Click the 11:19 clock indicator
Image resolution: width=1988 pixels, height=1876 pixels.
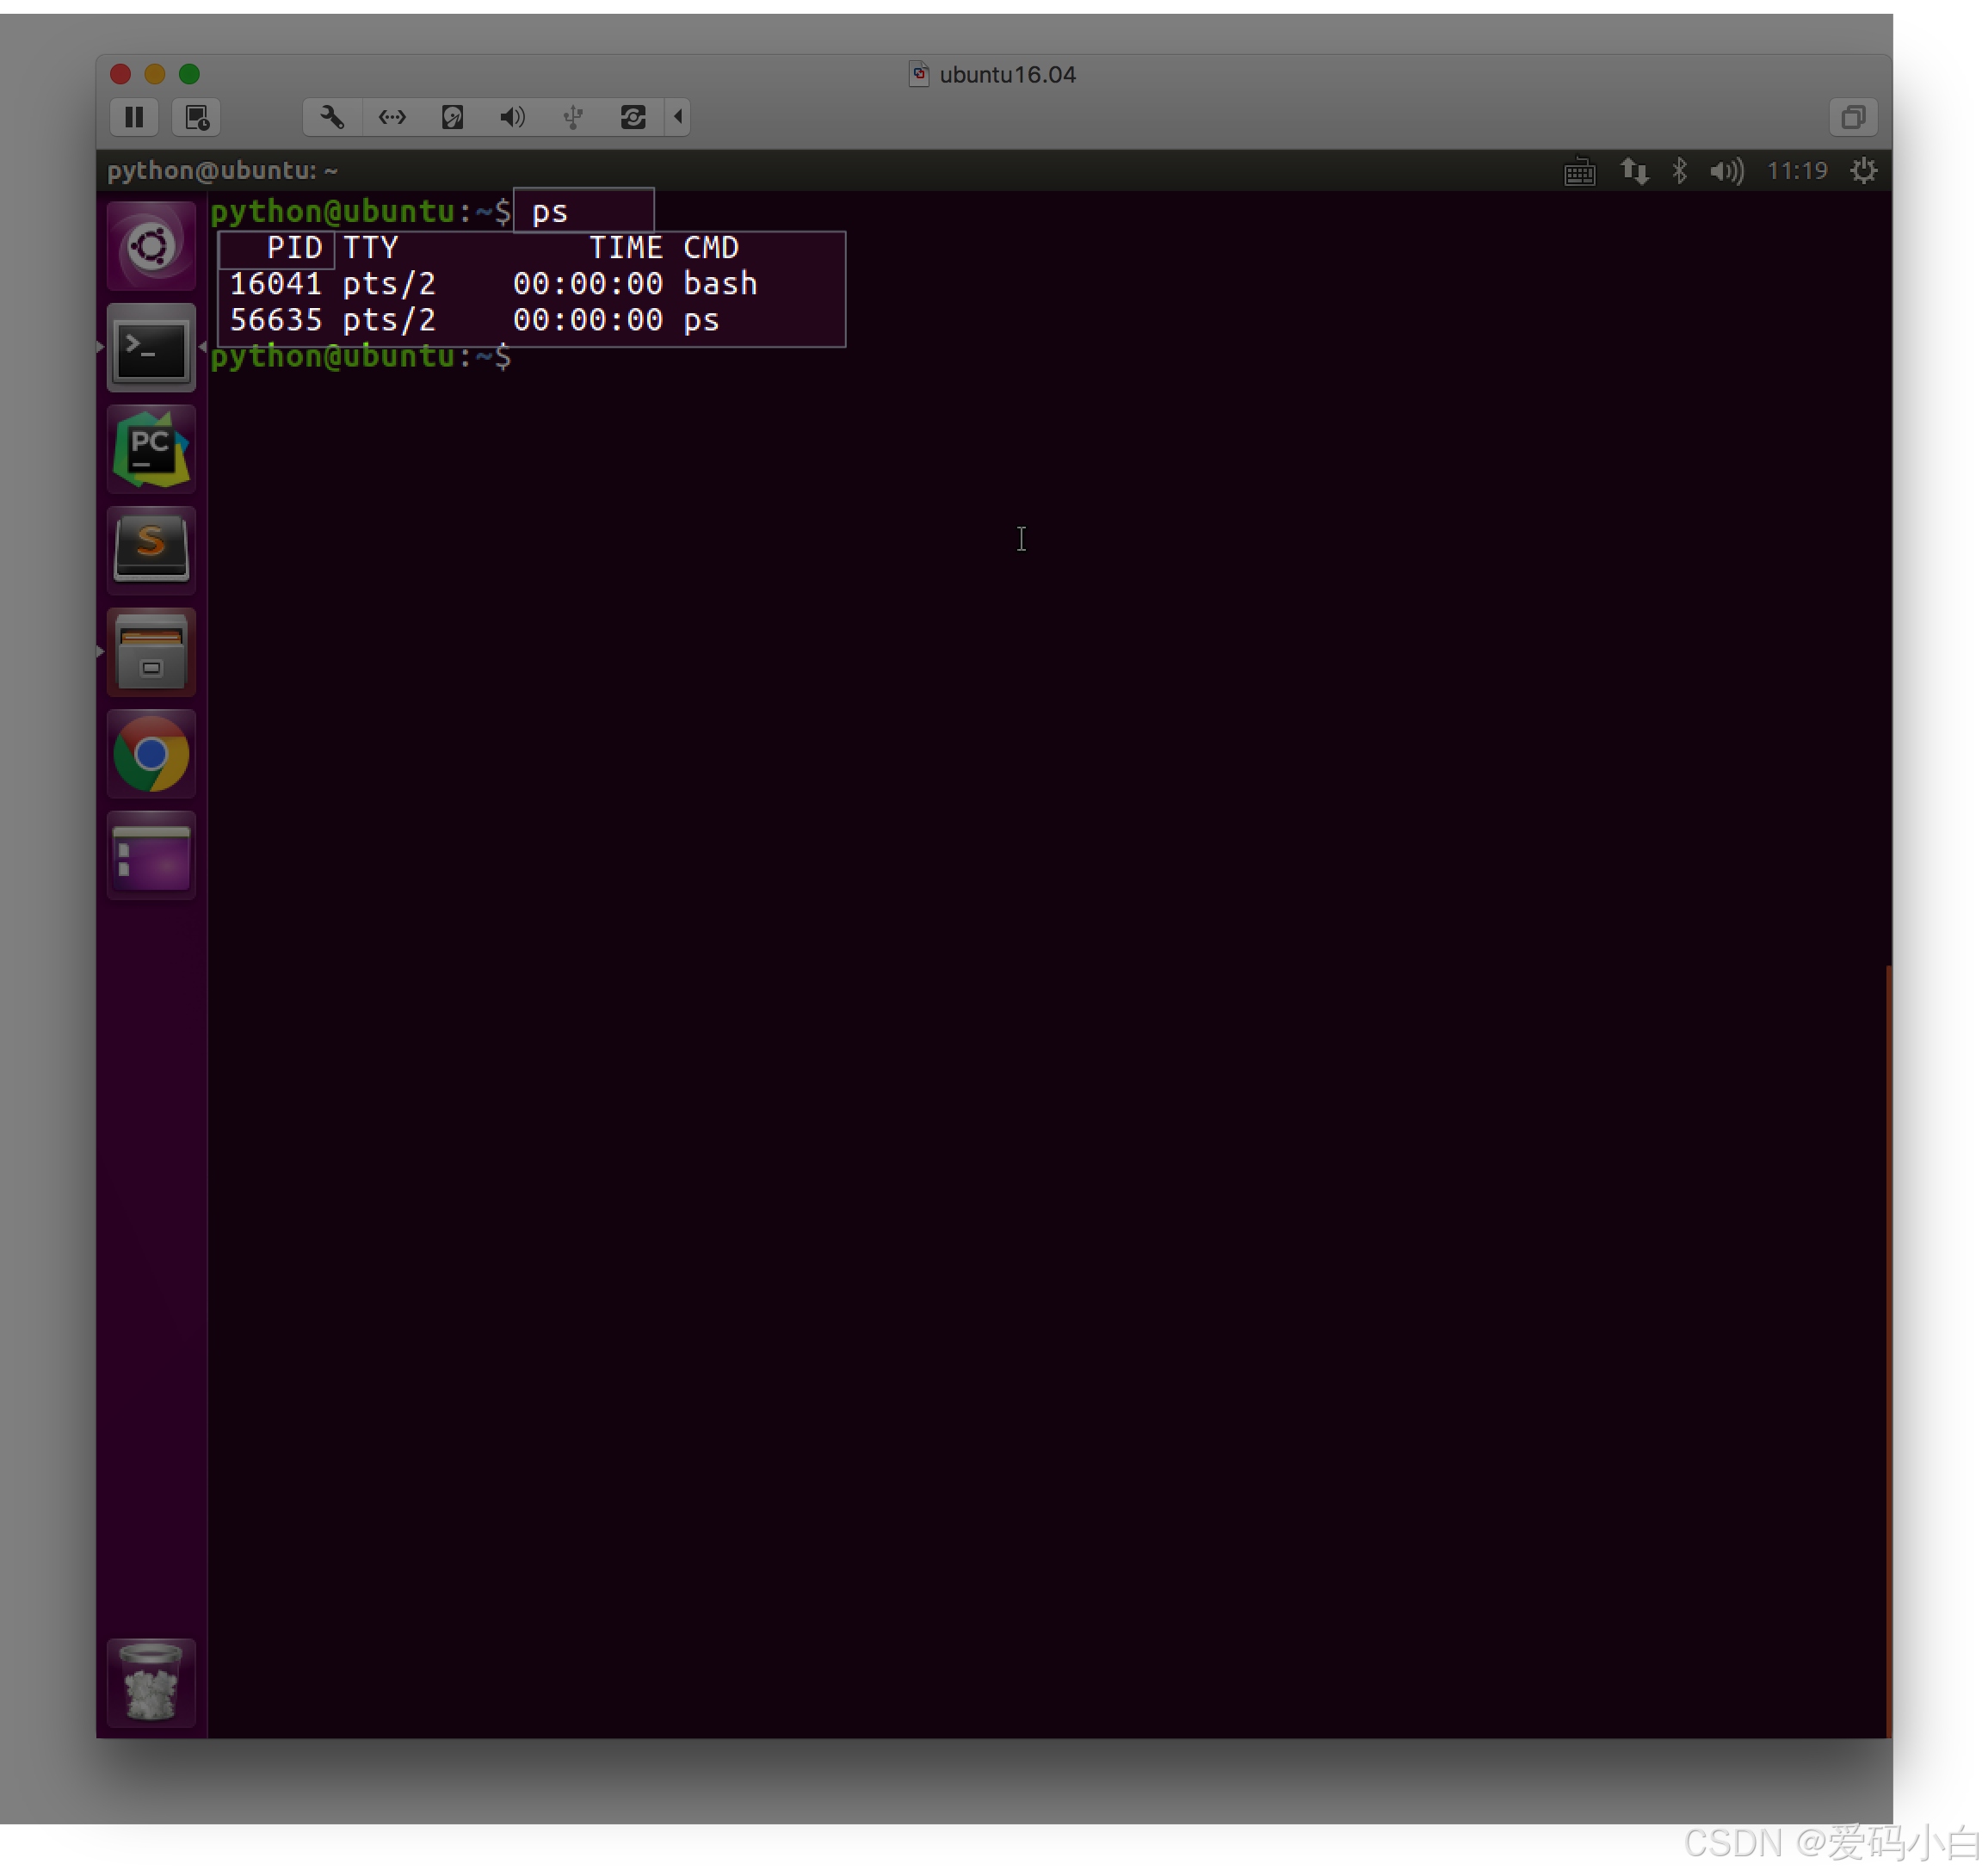(x=1796, y=171)
